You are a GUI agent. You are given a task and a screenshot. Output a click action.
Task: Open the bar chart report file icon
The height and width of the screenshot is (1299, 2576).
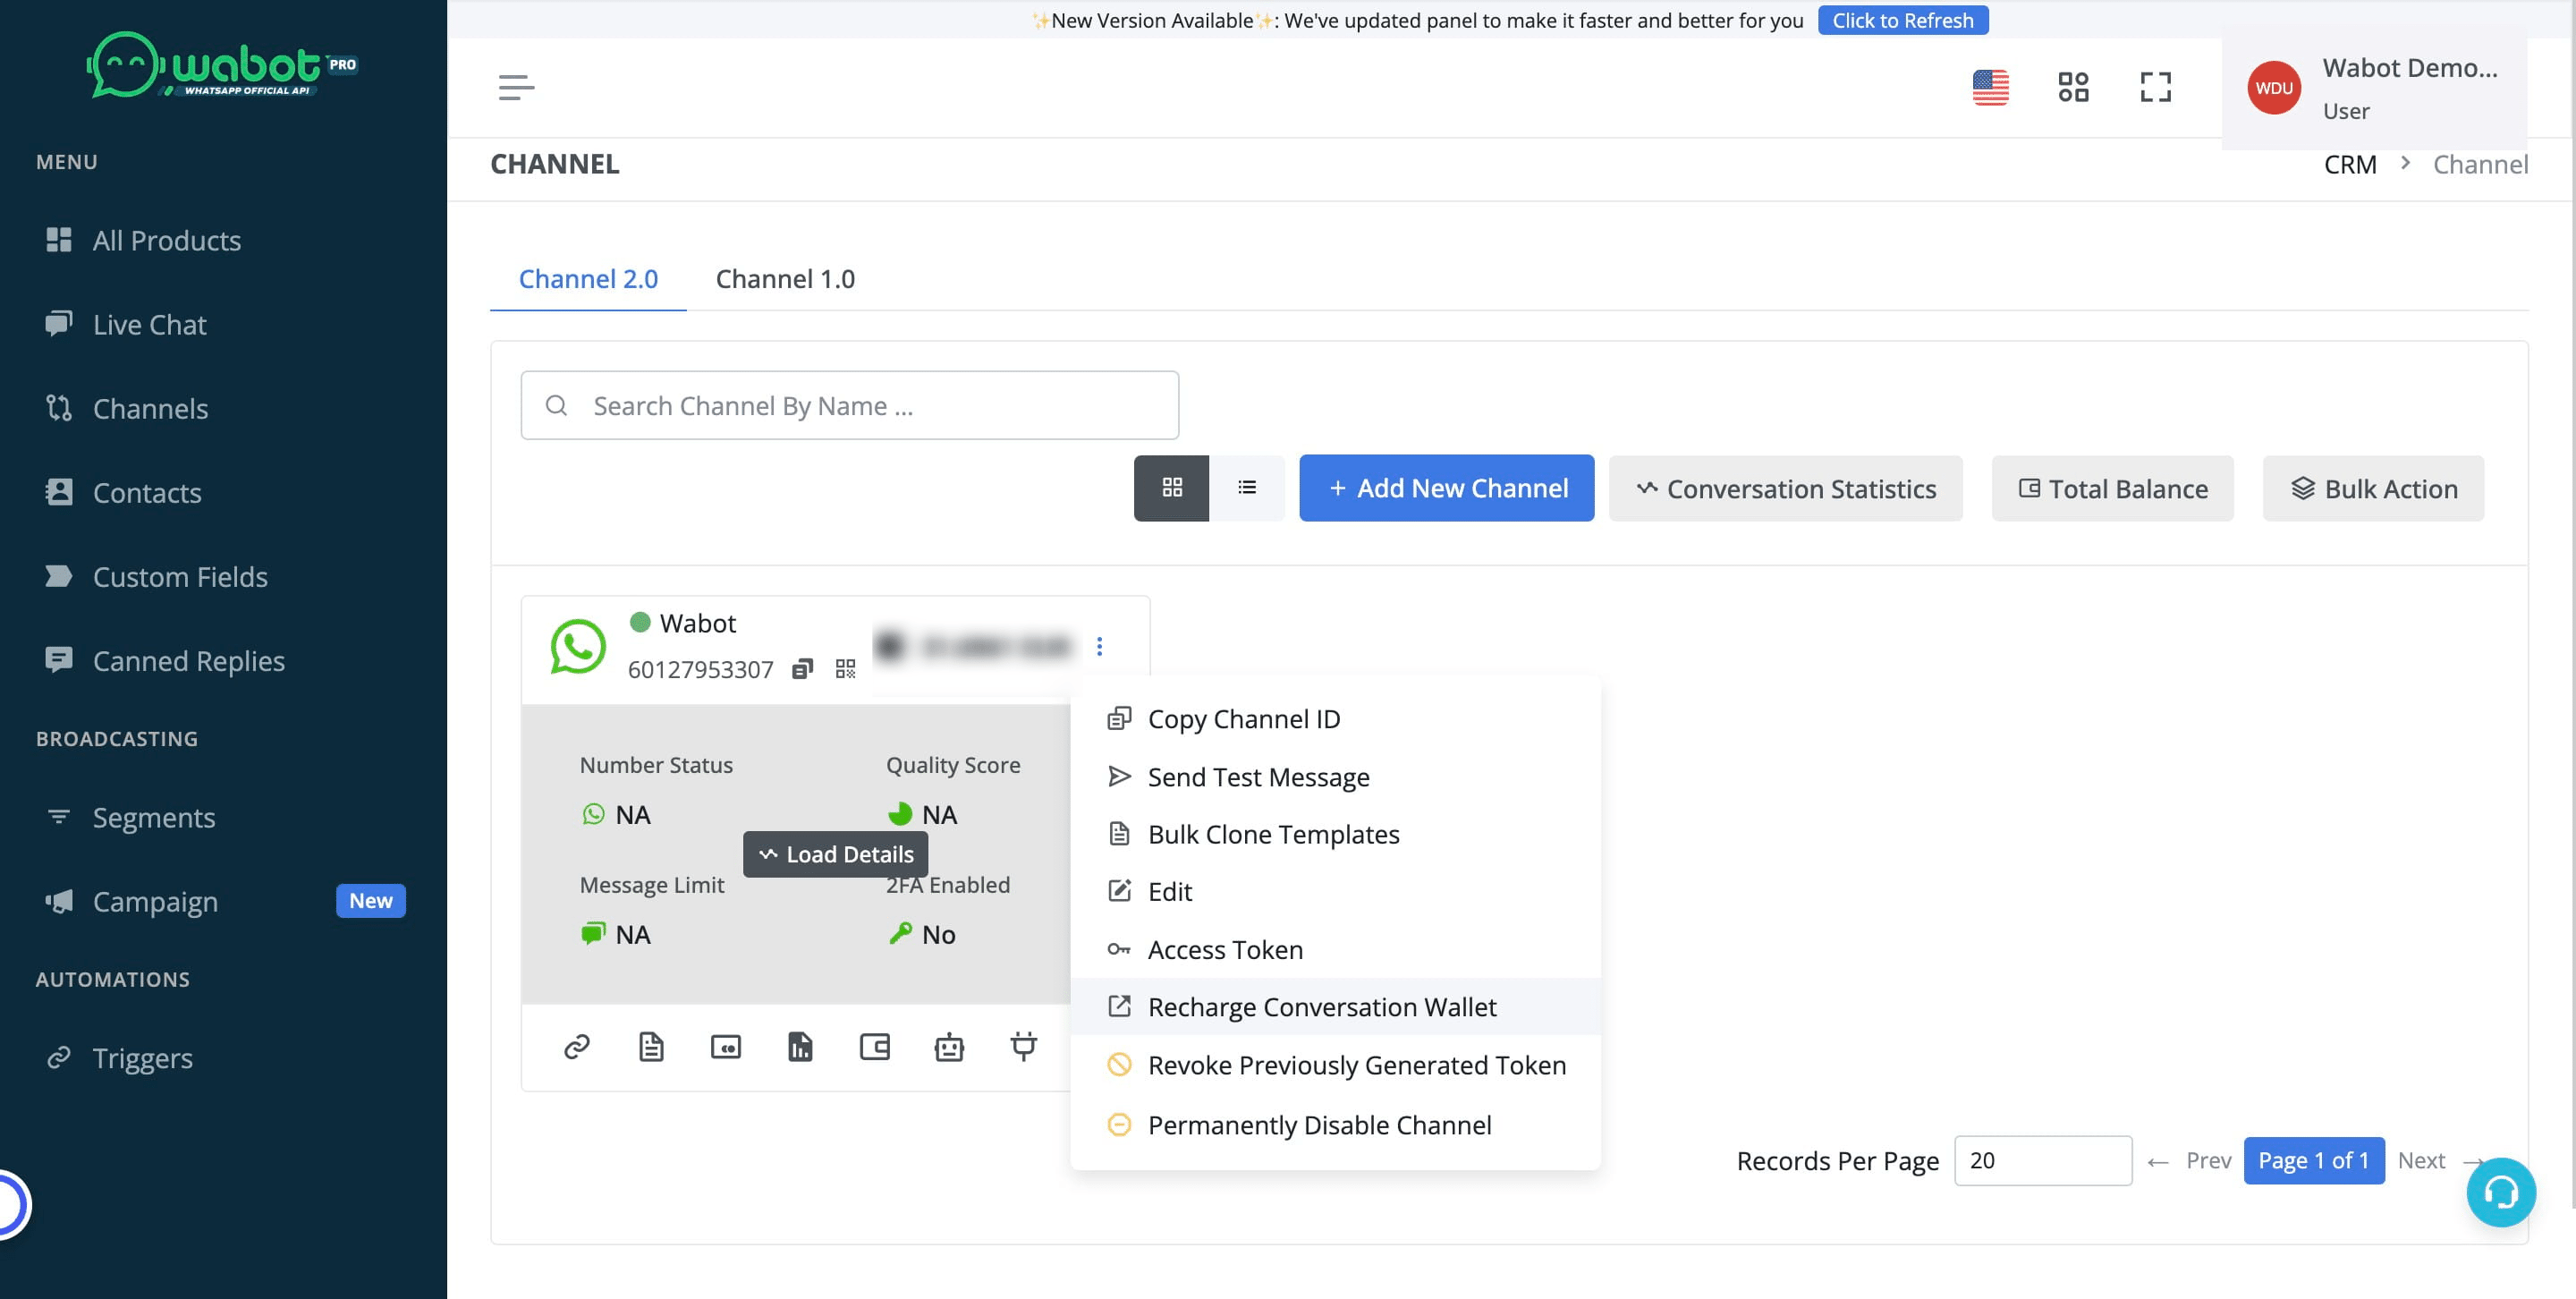click(x=800, y=1047)
